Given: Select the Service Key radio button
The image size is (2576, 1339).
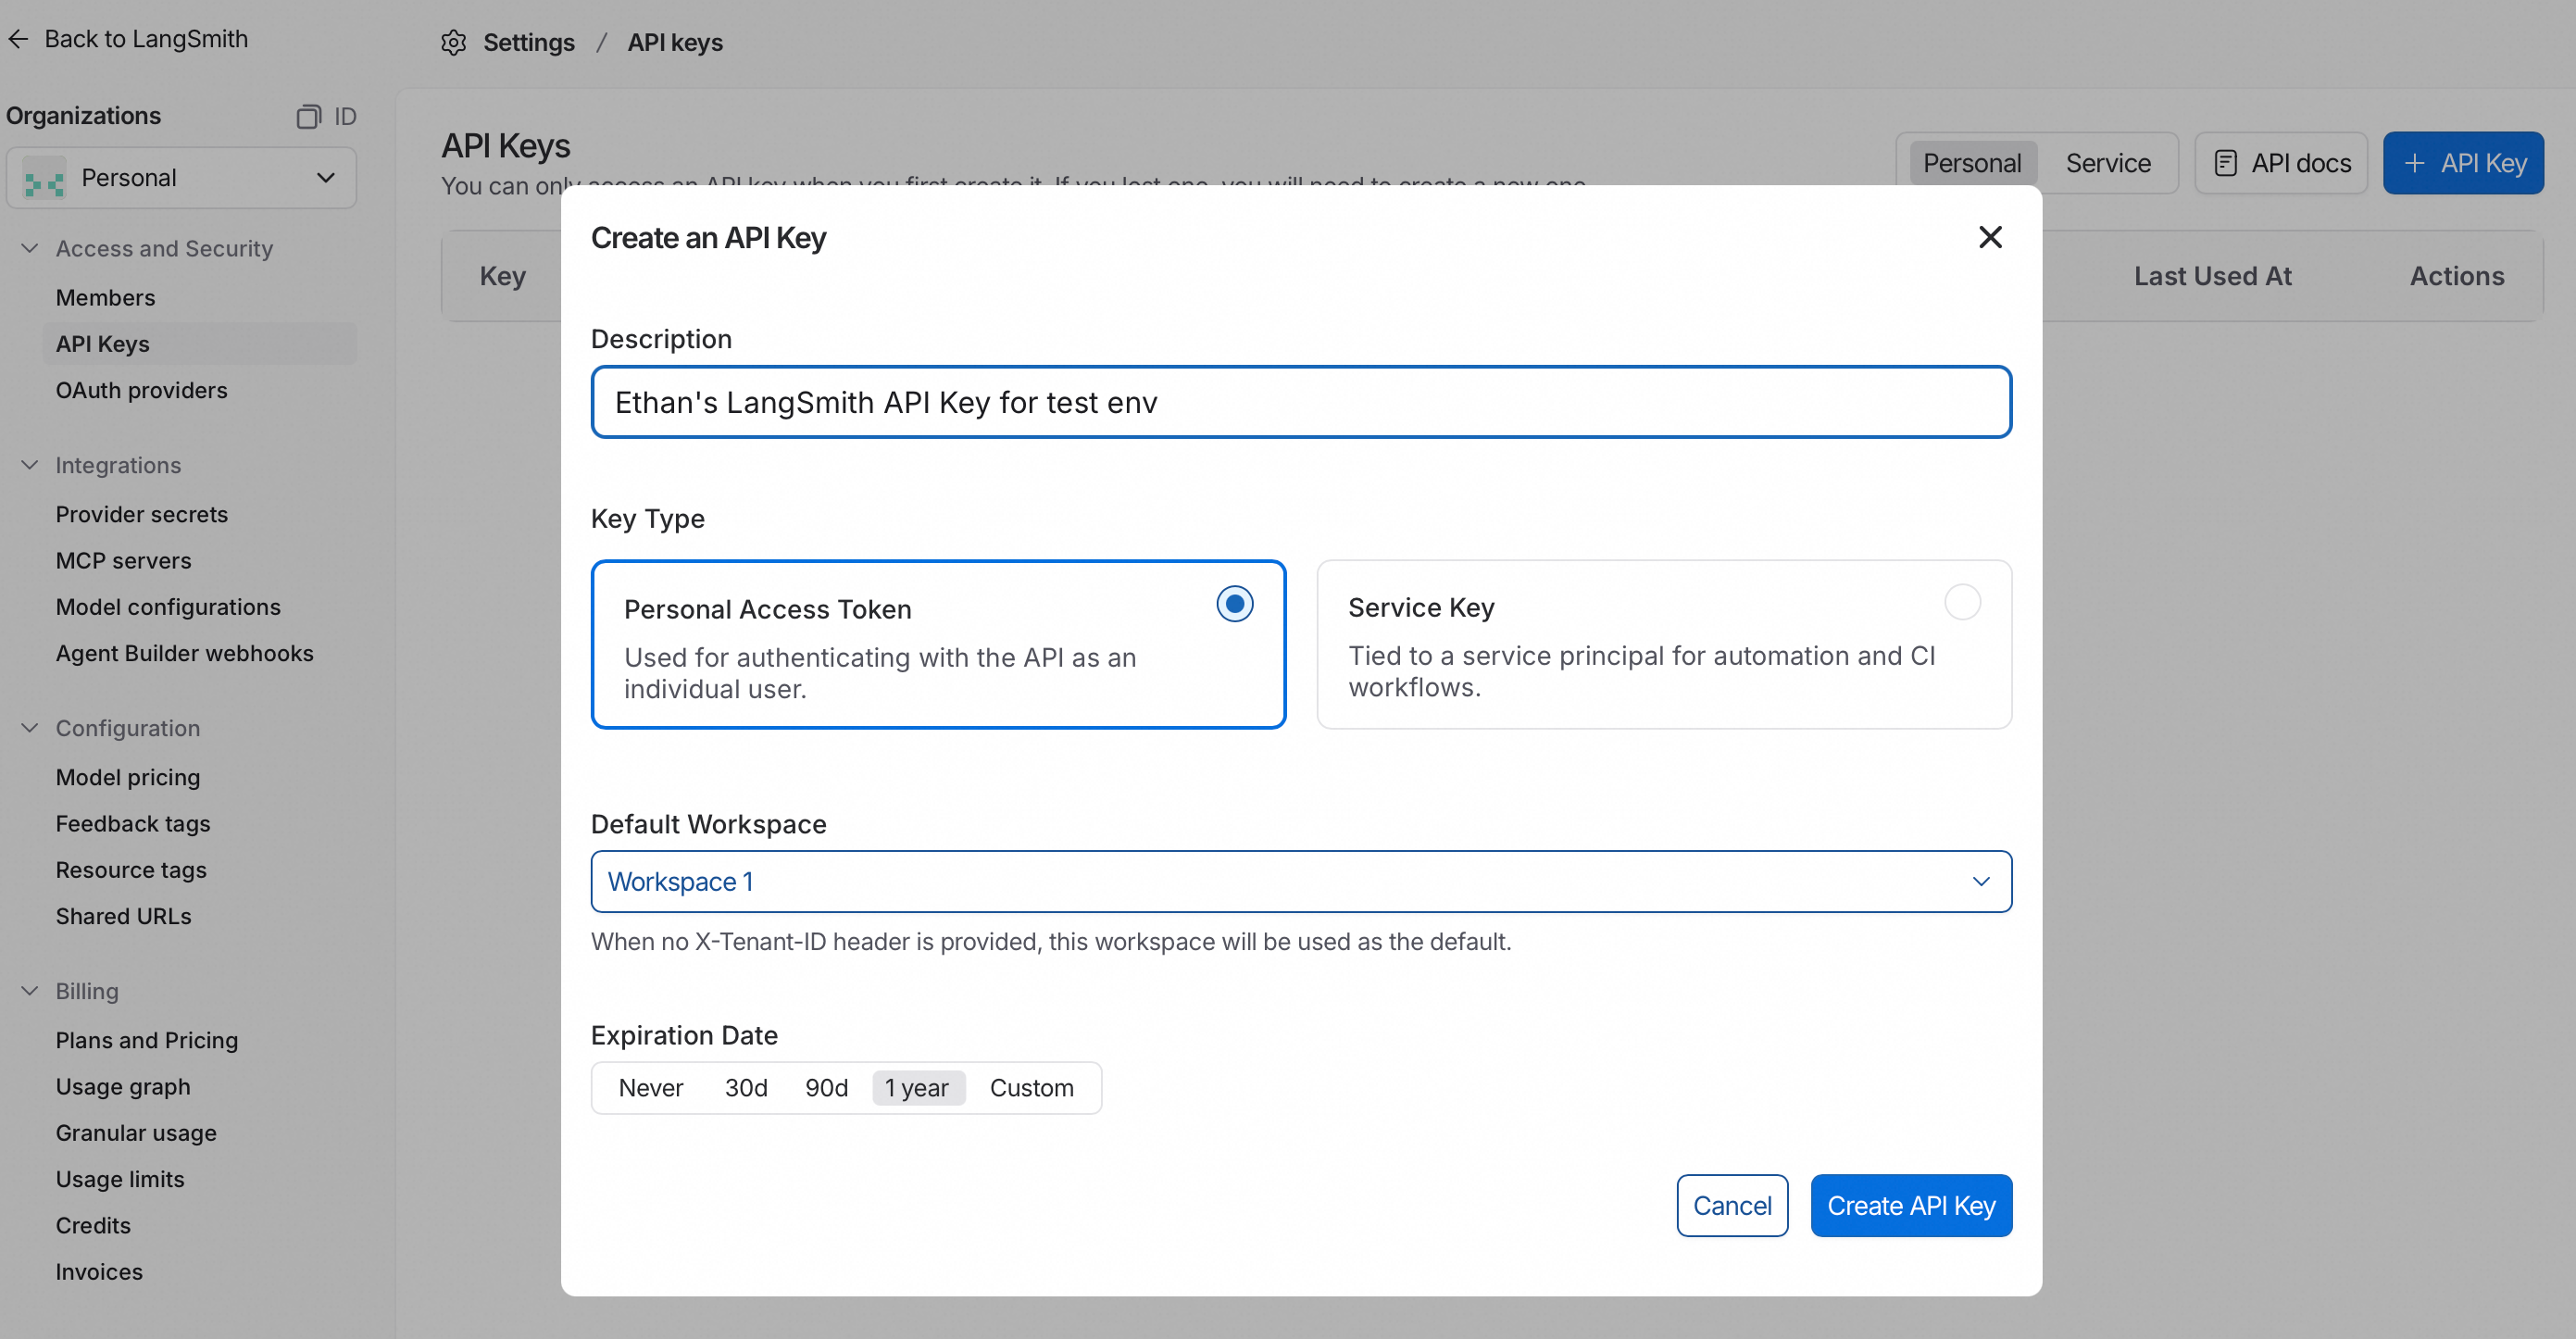Looking at the screenshot, I should [1961, 602].
